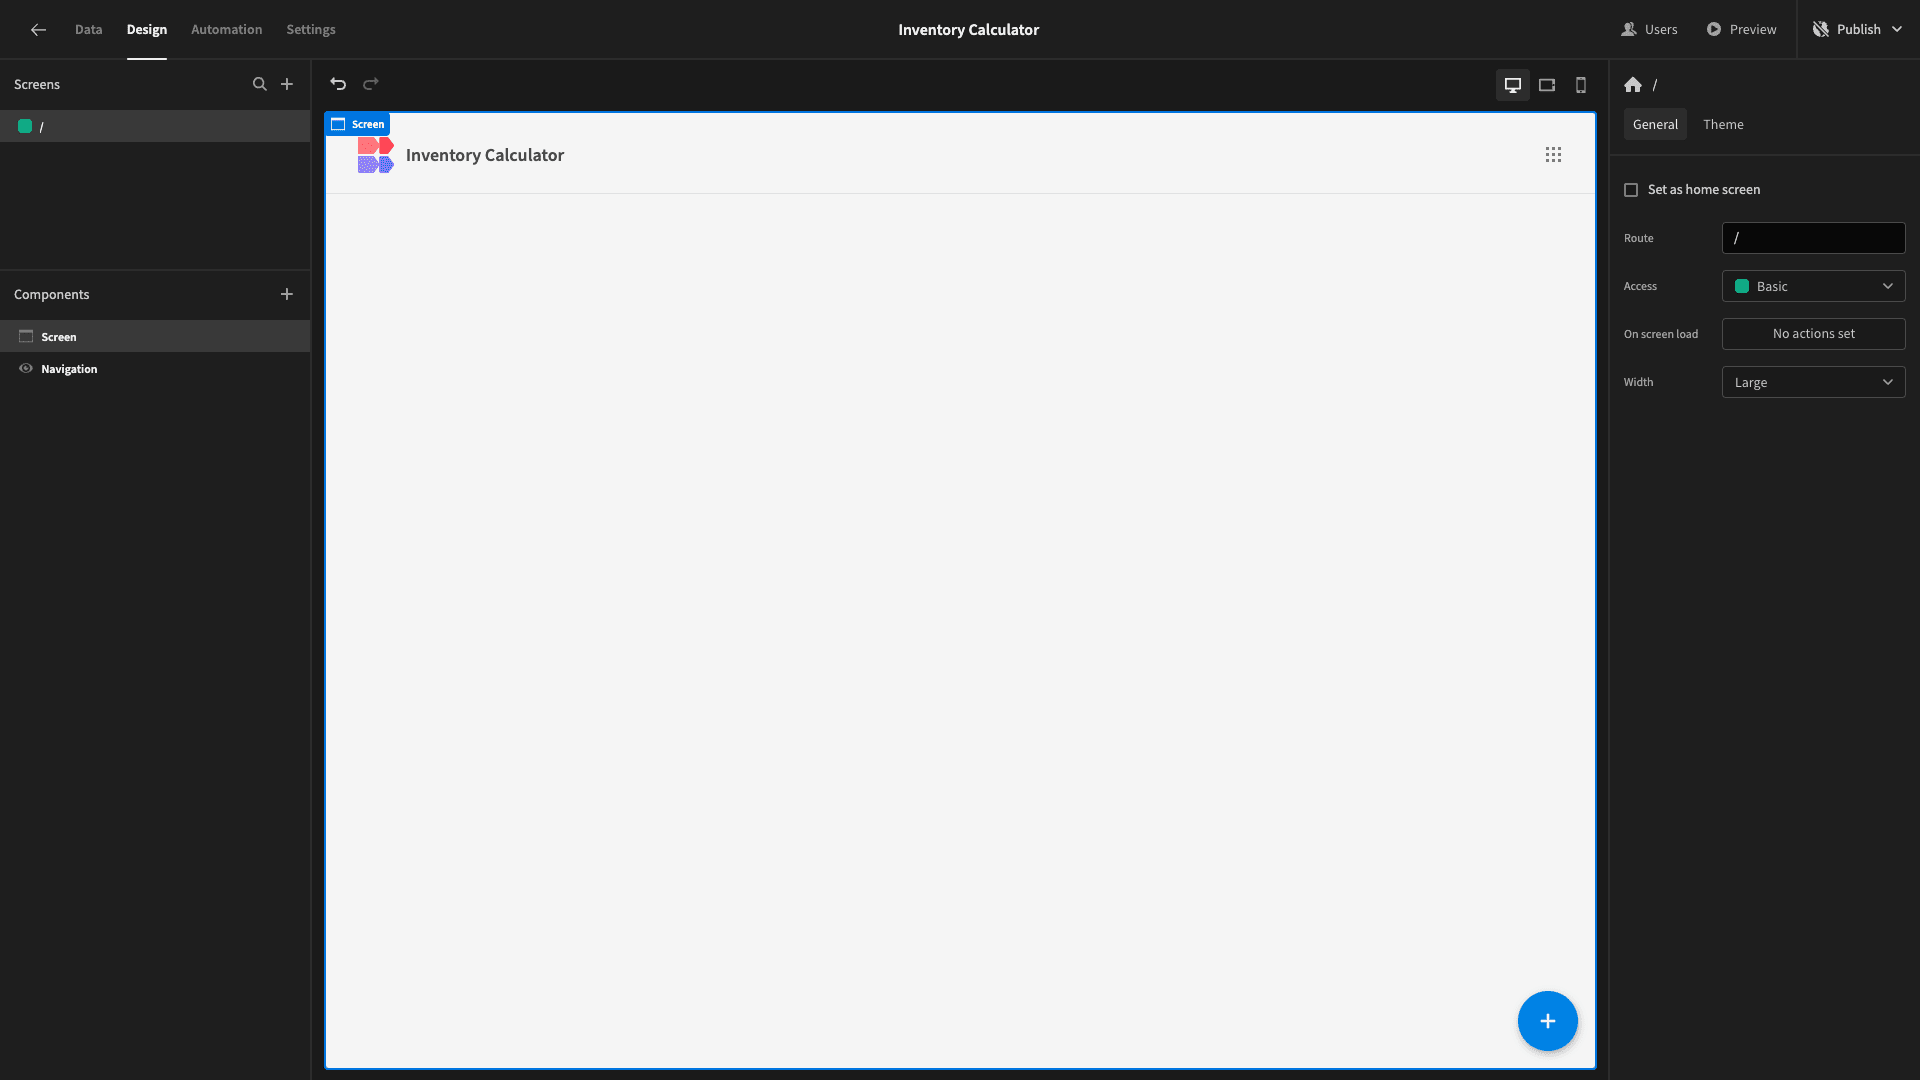Click the No actions set button
Viewport: 1920px width, 1080px height.
[1813, 334]
